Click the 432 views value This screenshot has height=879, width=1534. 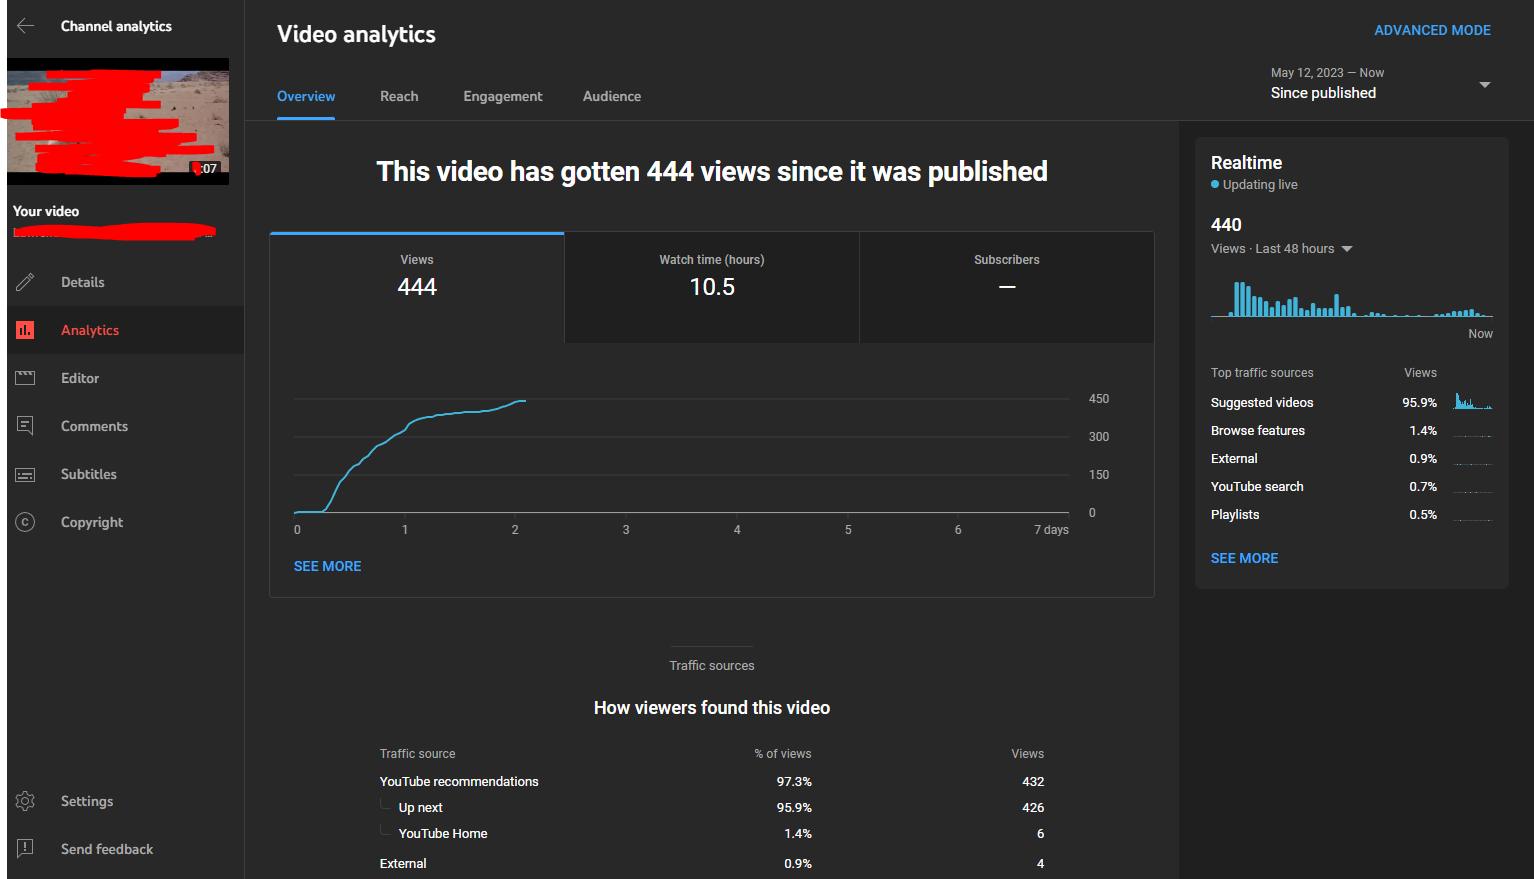[x=1033, y=781]
